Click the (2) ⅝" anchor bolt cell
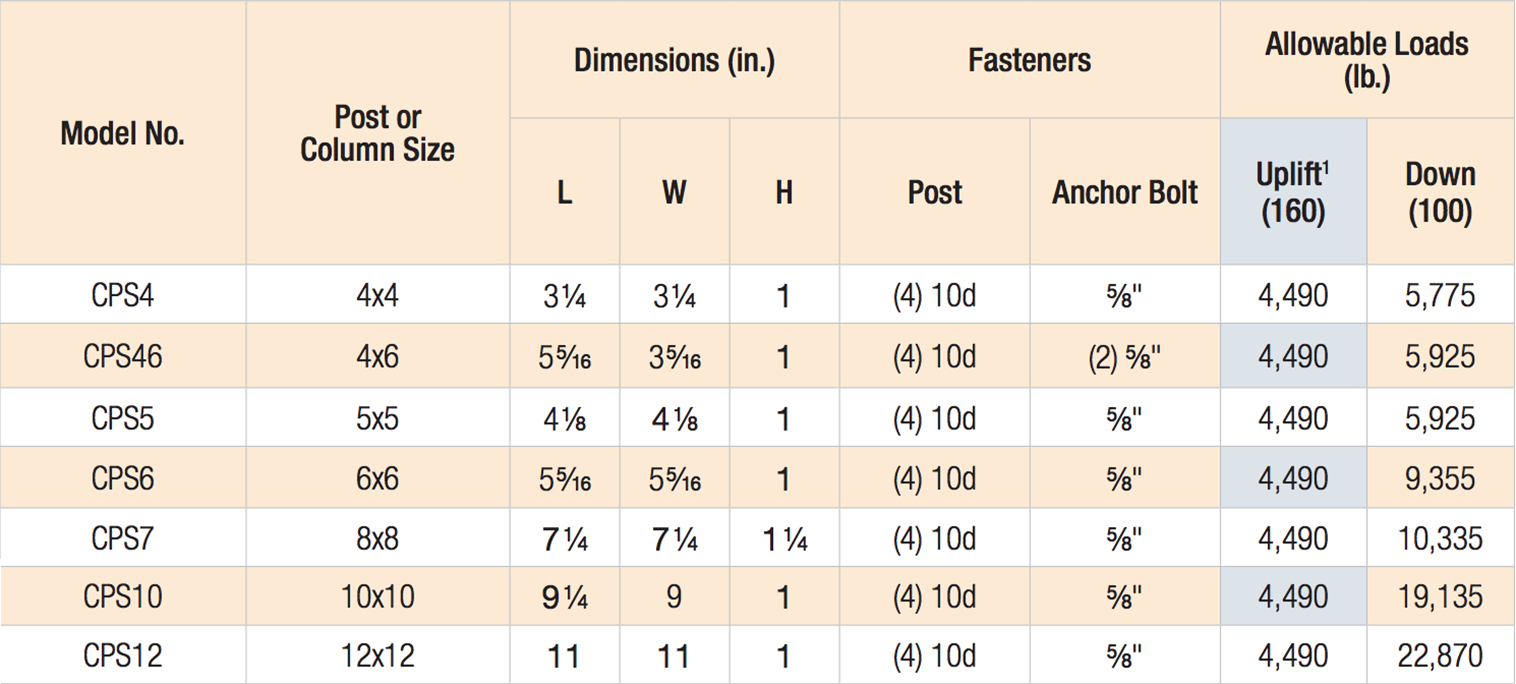 (1124, 356)
